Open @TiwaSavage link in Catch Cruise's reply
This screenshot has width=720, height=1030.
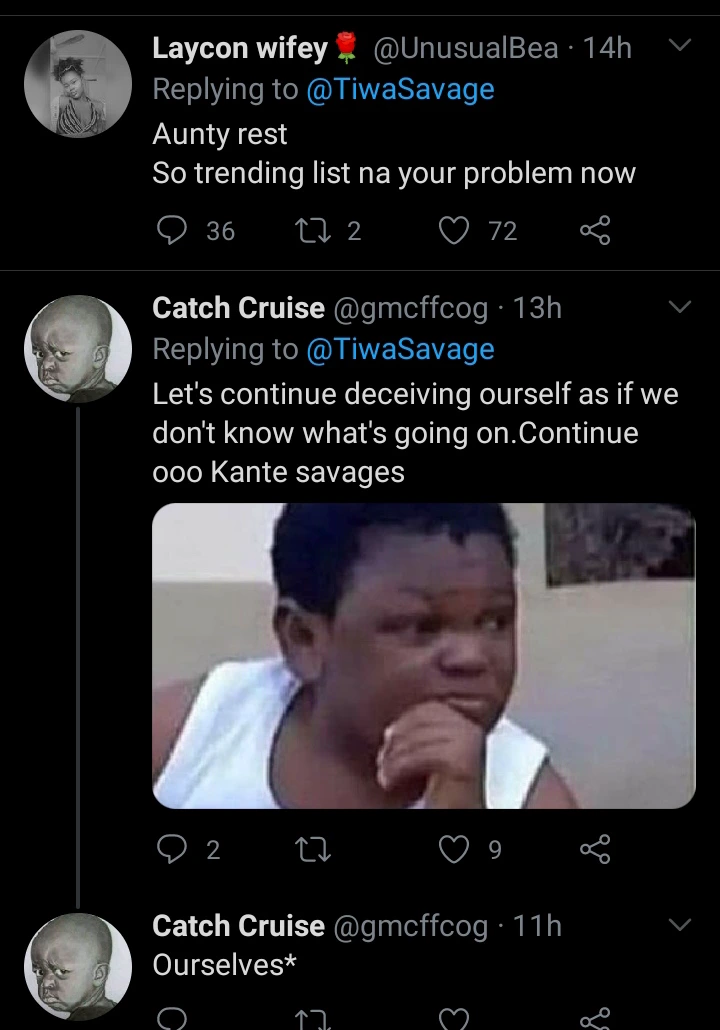click(x=400, y=349)
